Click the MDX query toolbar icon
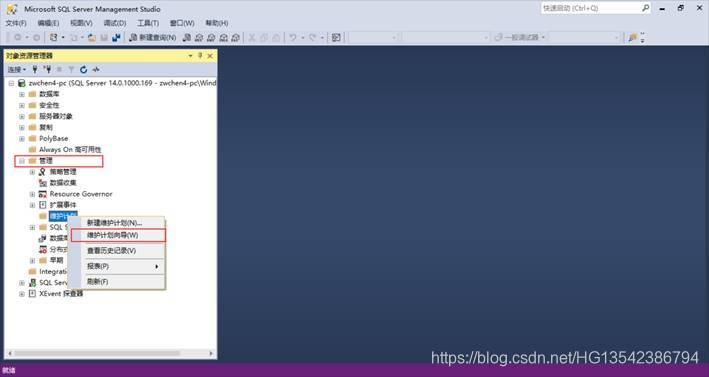709x377 pixels. click(199, 38)
